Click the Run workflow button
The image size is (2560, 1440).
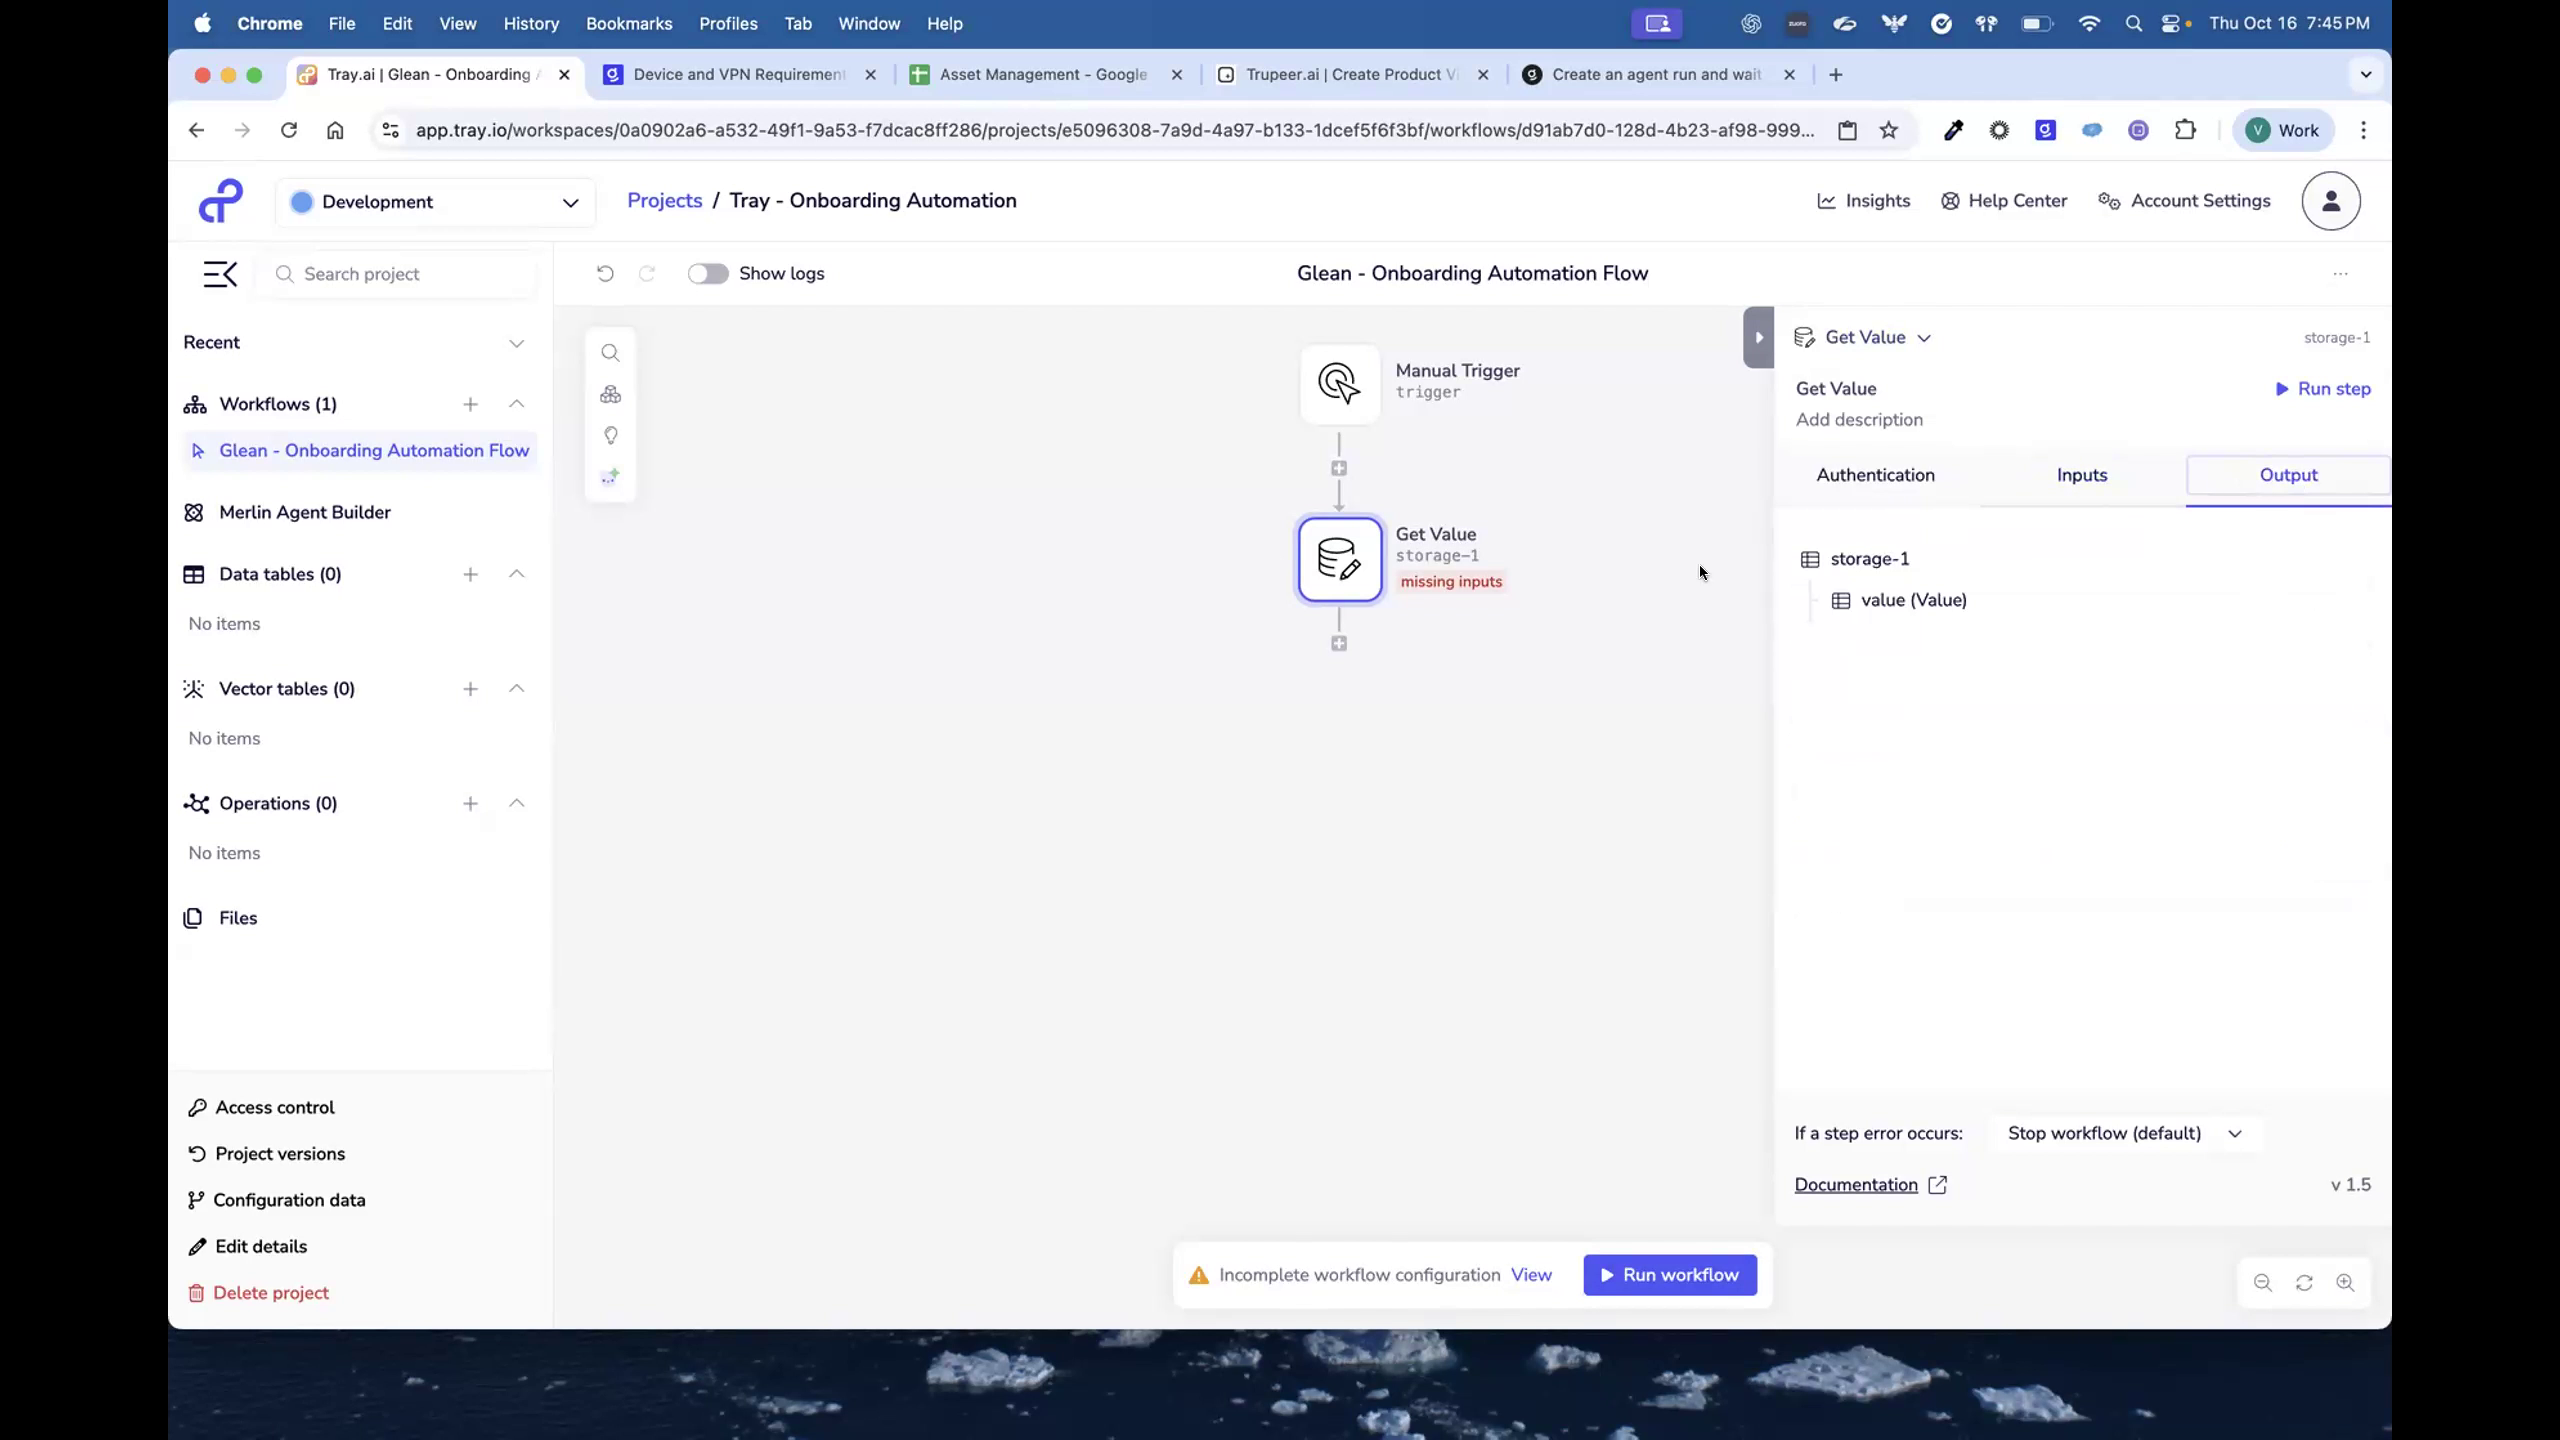click(1668, 1274)
